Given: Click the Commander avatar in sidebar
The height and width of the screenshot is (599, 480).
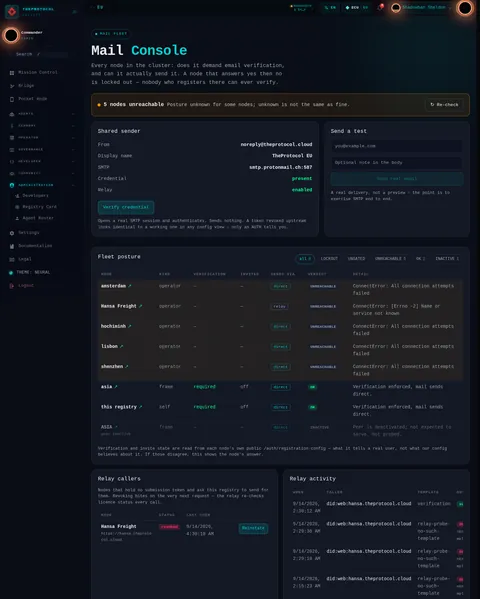Looking at the screenshot, I should [x=11, y=36].
